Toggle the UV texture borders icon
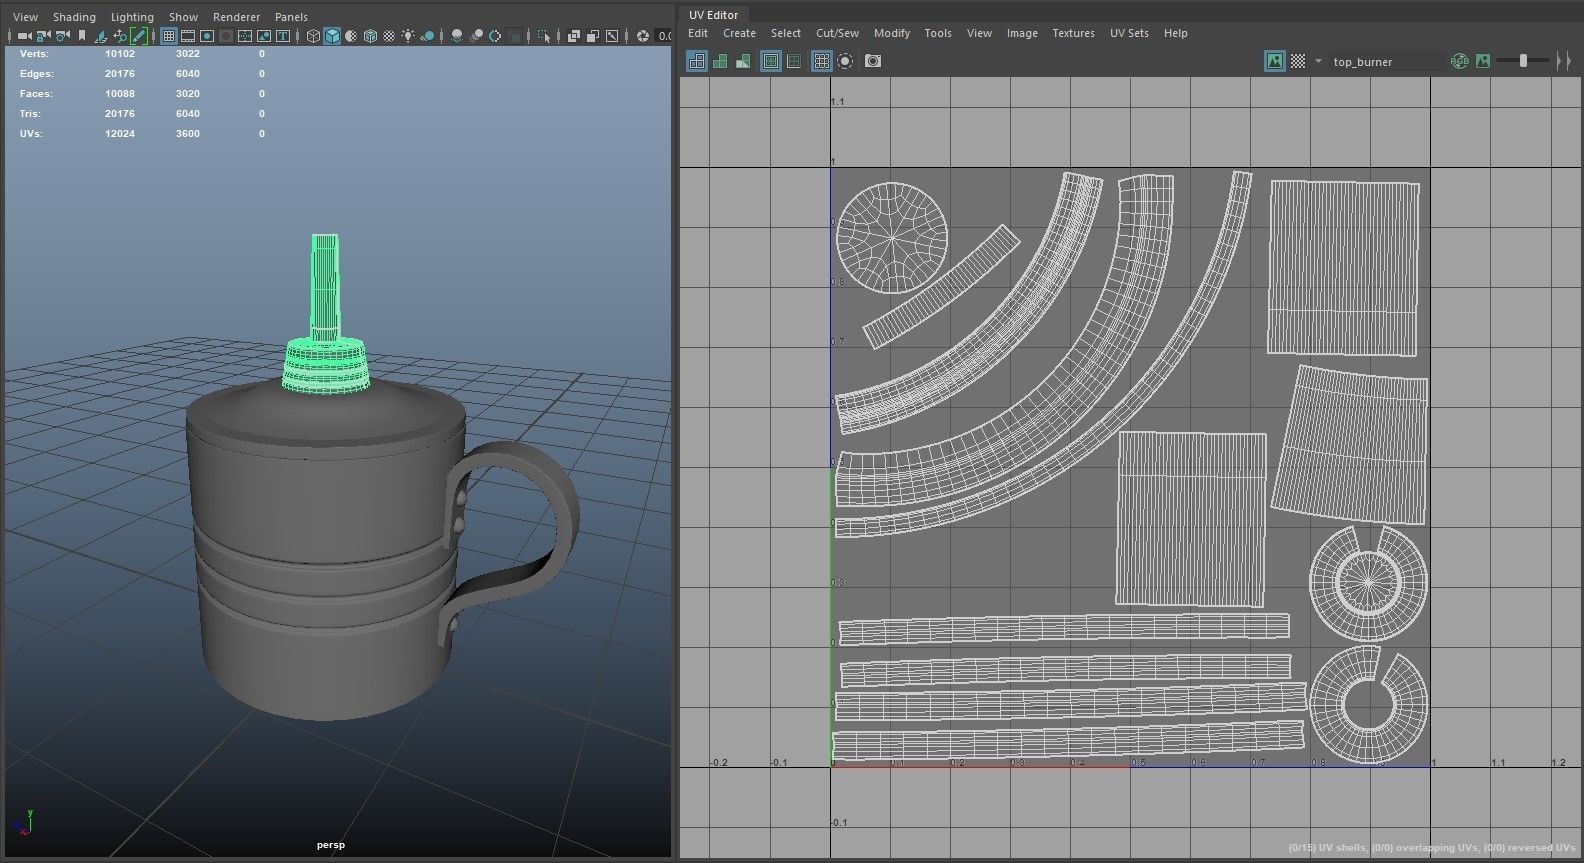Viewport: 1584px width, 863px height. (x=771, y=61)
